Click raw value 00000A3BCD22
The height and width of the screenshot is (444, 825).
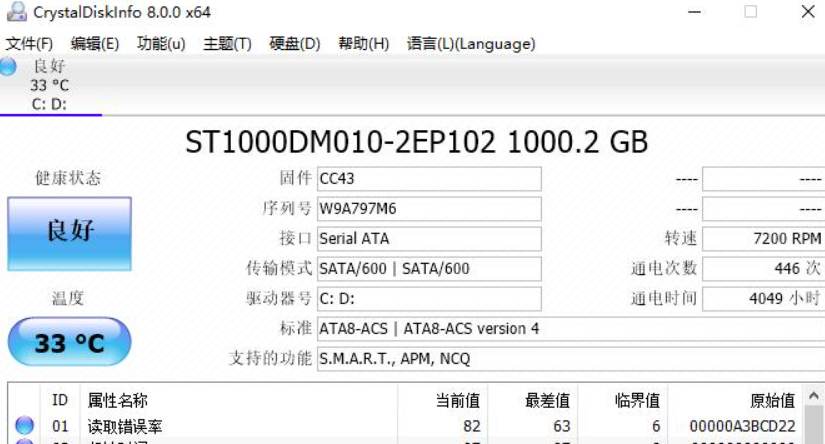coord(742,426)
